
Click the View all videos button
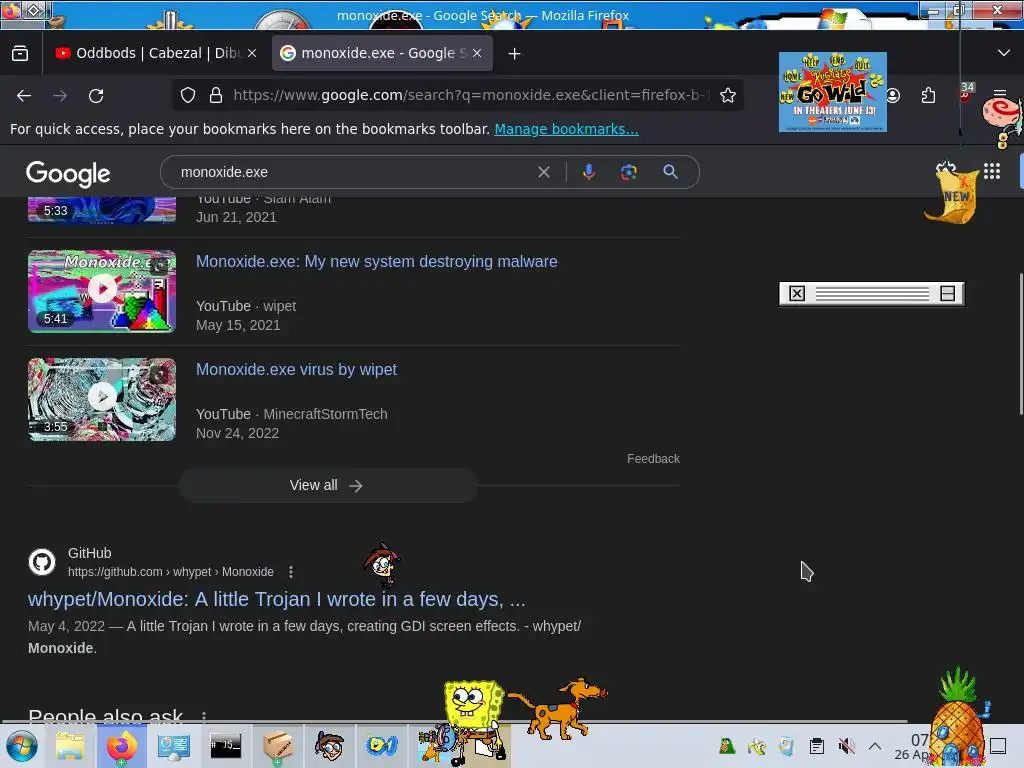328,485
